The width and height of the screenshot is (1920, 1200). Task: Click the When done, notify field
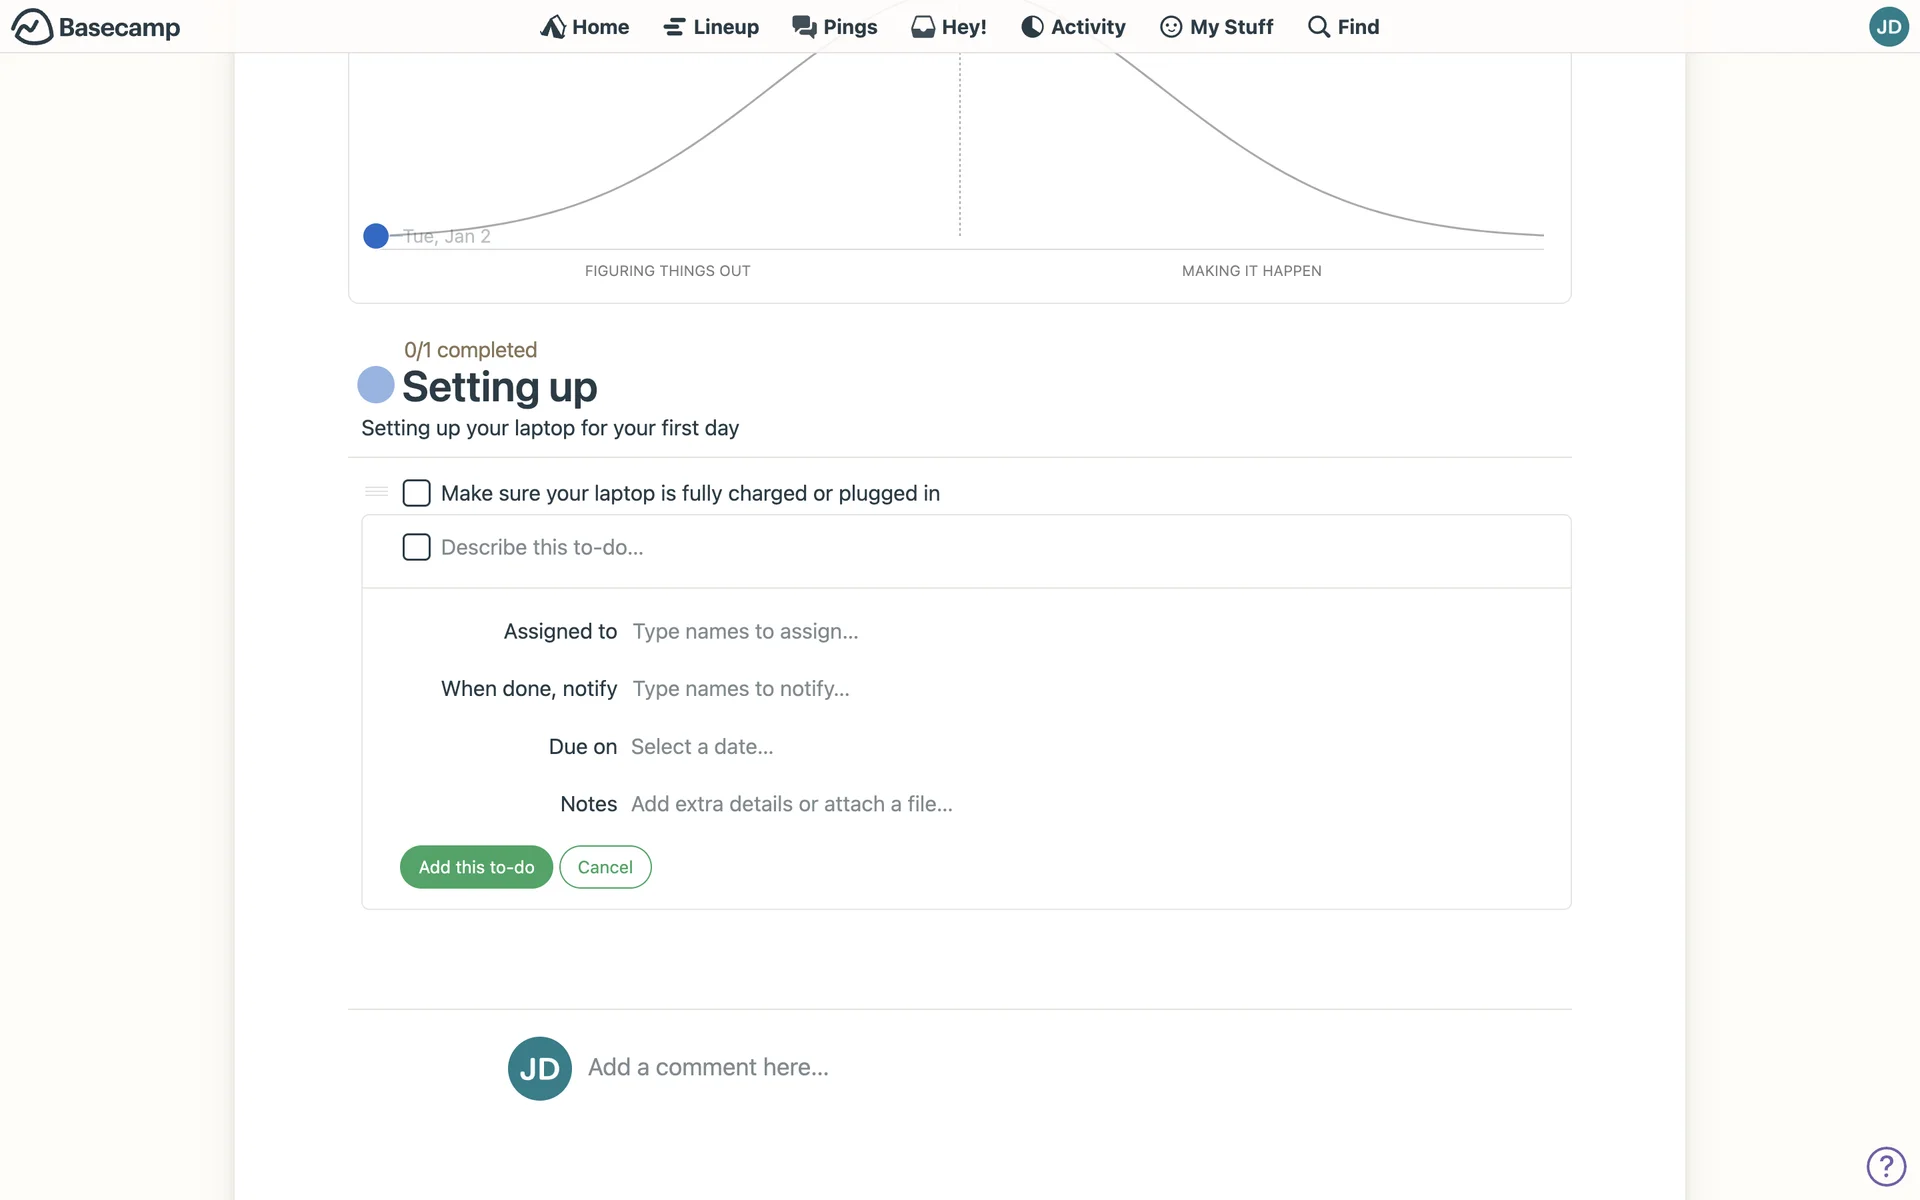coord(741,689)
